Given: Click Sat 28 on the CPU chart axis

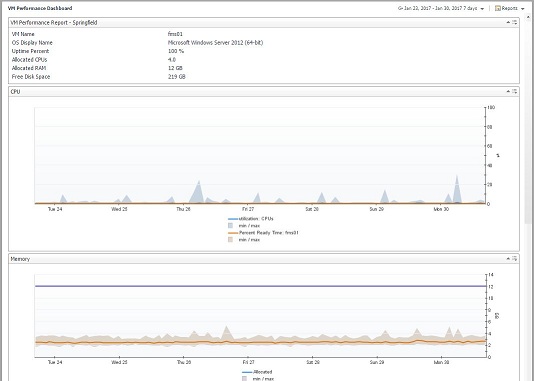Looking at the screenshot, I should pyautogui.click(x=312, y=209).
